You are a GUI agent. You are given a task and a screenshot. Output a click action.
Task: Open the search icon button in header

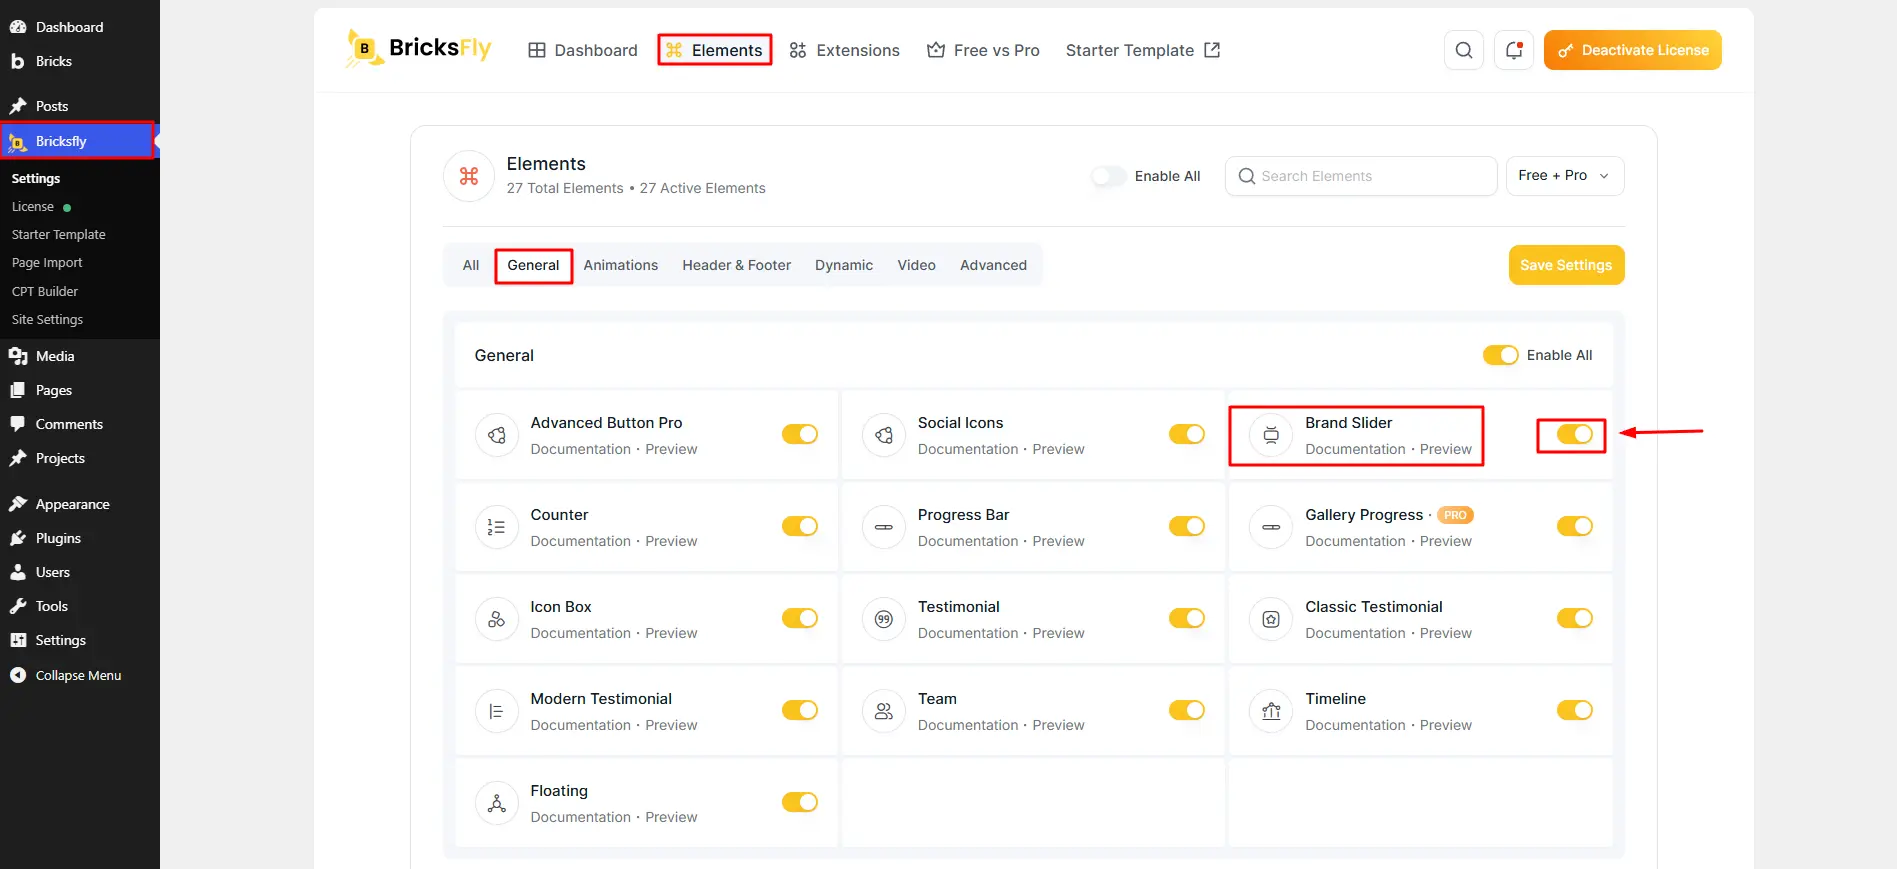(1463, 50)
